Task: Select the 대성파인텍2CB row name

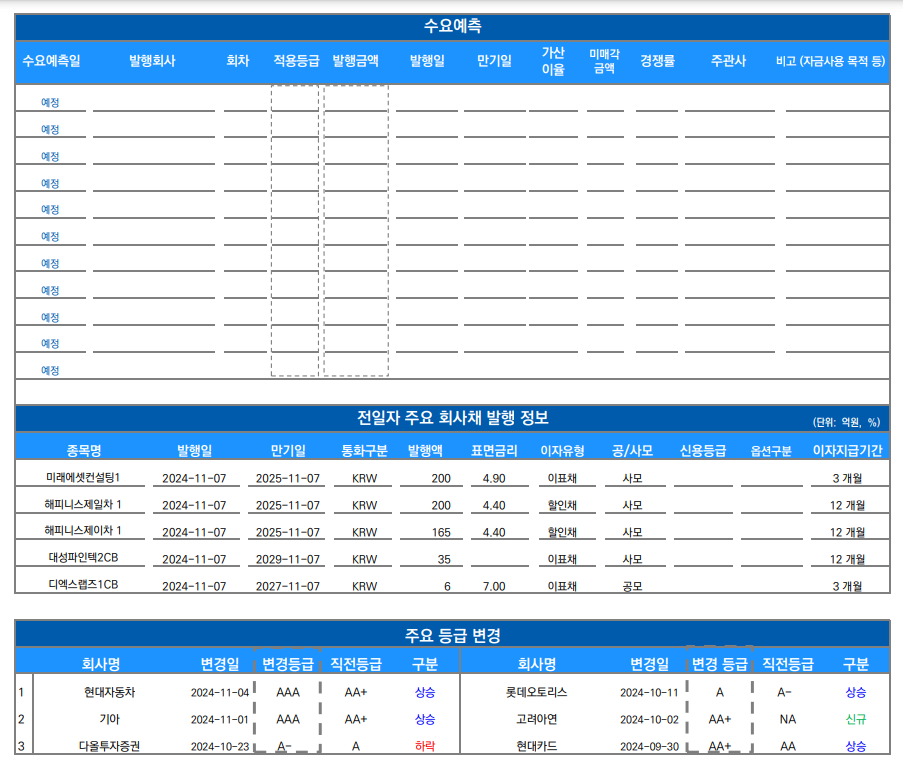Action: click(83, 559)
